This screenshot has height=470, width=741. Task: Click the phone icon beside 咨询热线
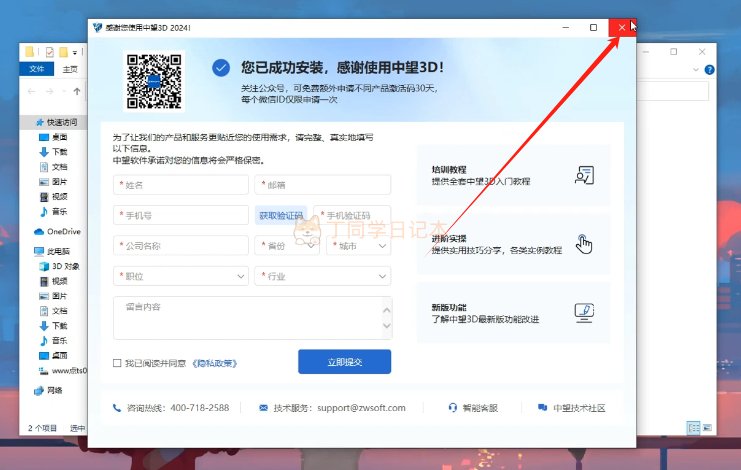coord(119,408)
